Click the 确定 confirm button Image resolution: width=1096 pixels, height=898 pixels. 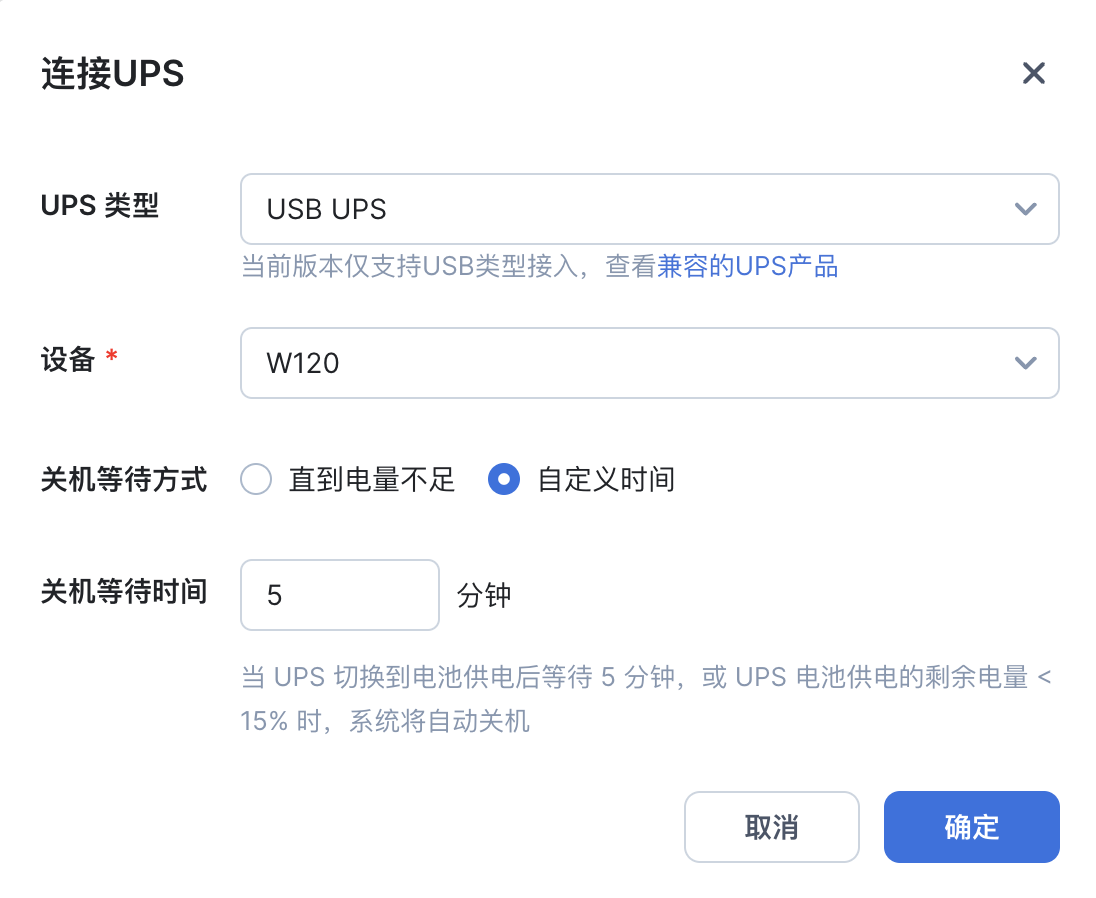click(x=971, y=827)
